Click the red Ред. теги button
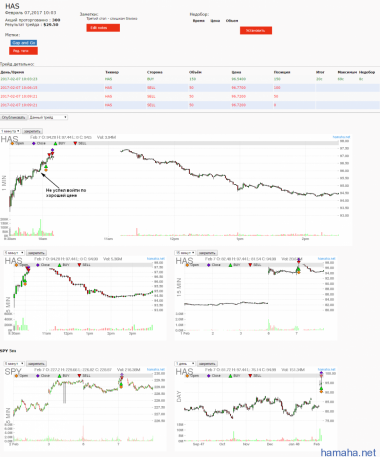 pyautogui.click(x=23, y=51)
